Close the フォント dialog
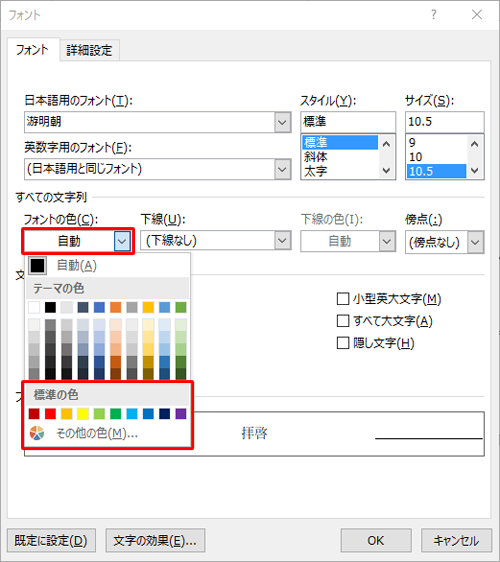500x562 pixels. tap(477, 15)
